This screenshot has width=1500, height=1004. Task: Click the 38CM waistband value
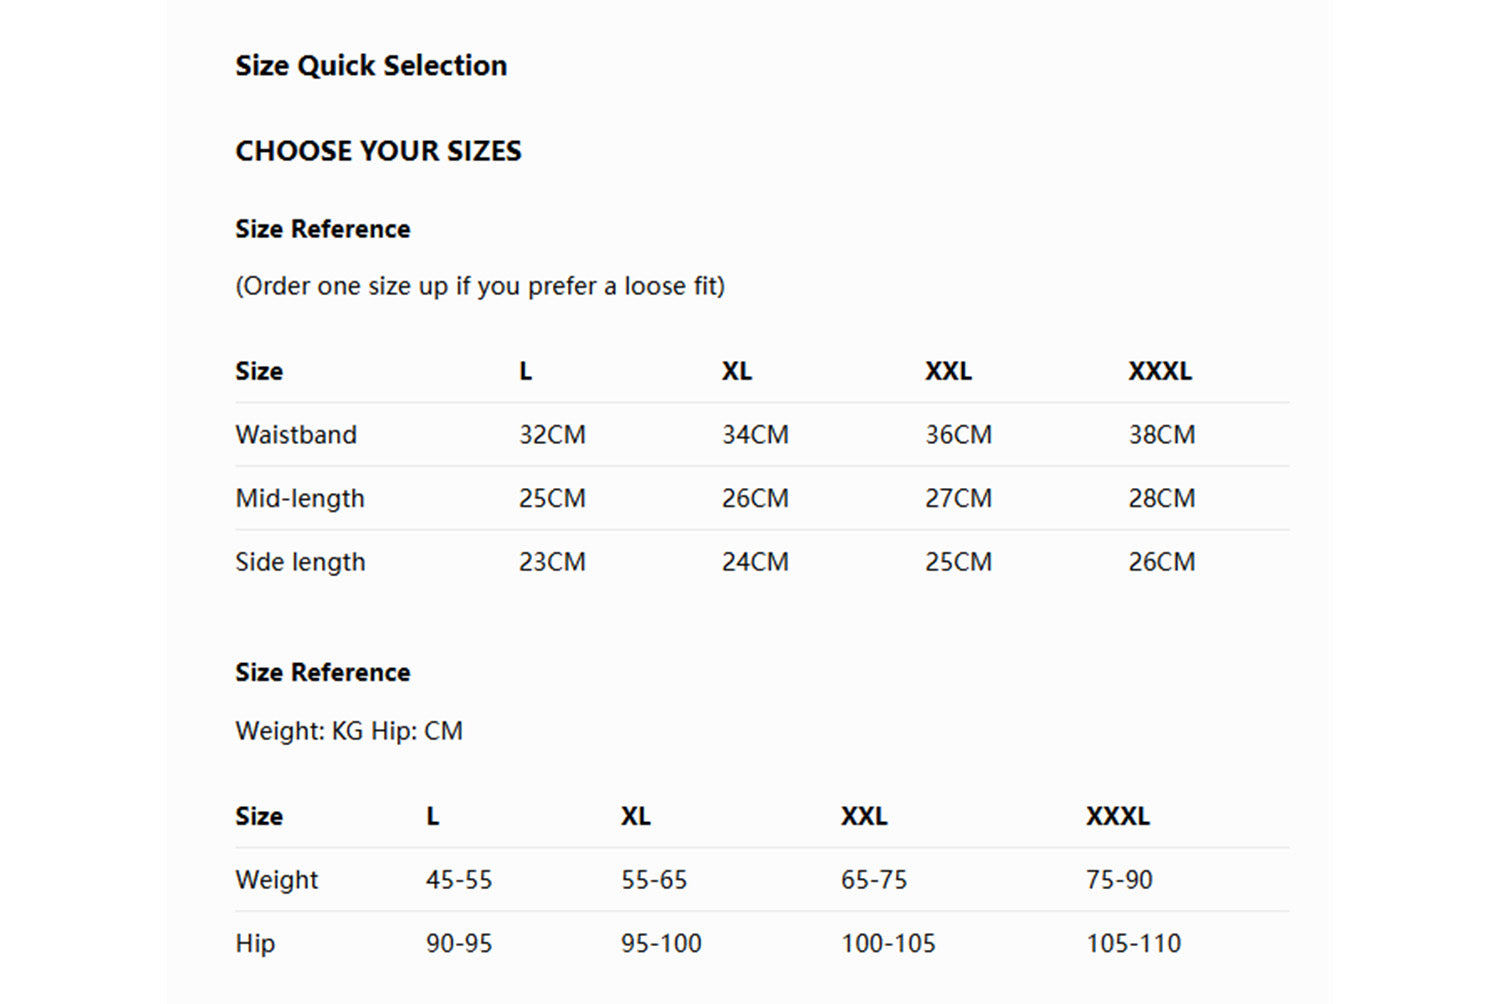pyautogui.click(x=1162, y=435)
